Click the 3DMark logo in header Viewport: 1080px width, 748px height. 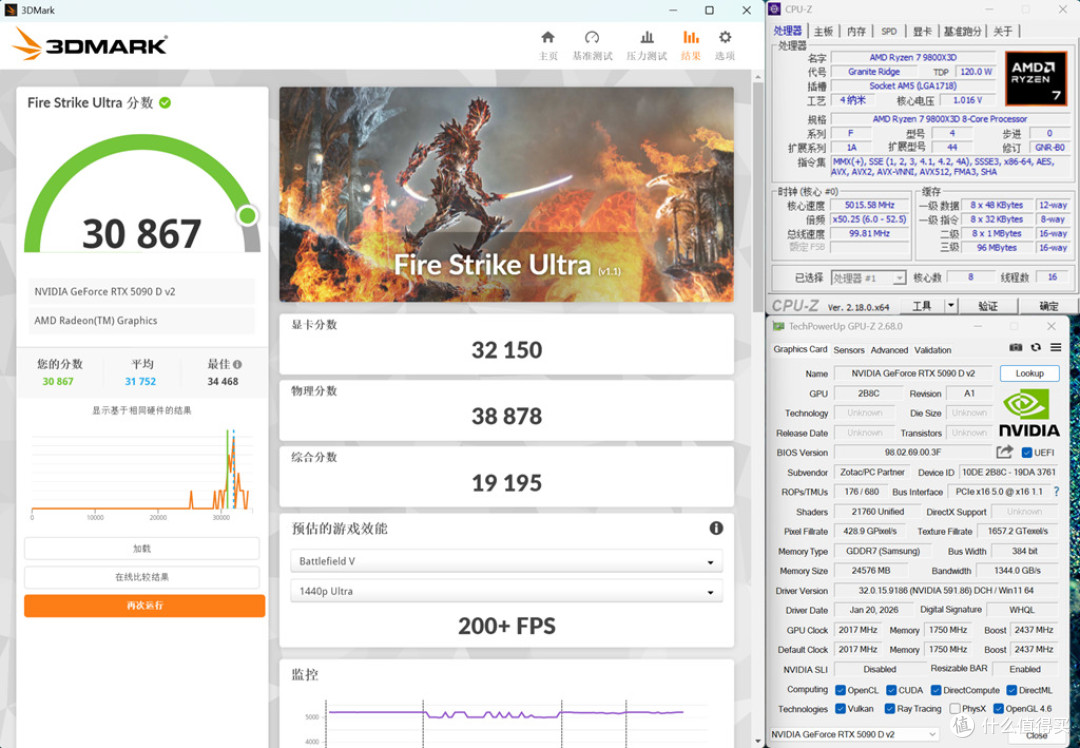(x=90, y=44)
